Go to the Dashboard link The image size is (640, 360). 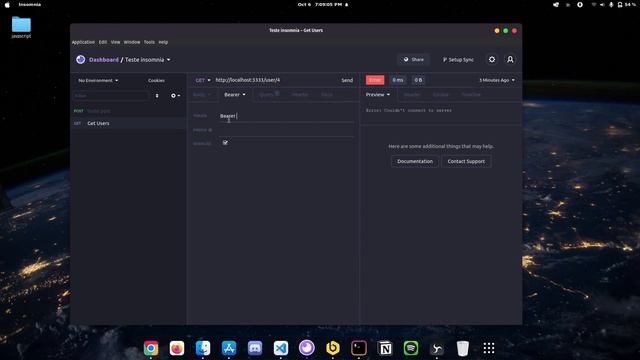click(x=104, y=60)
